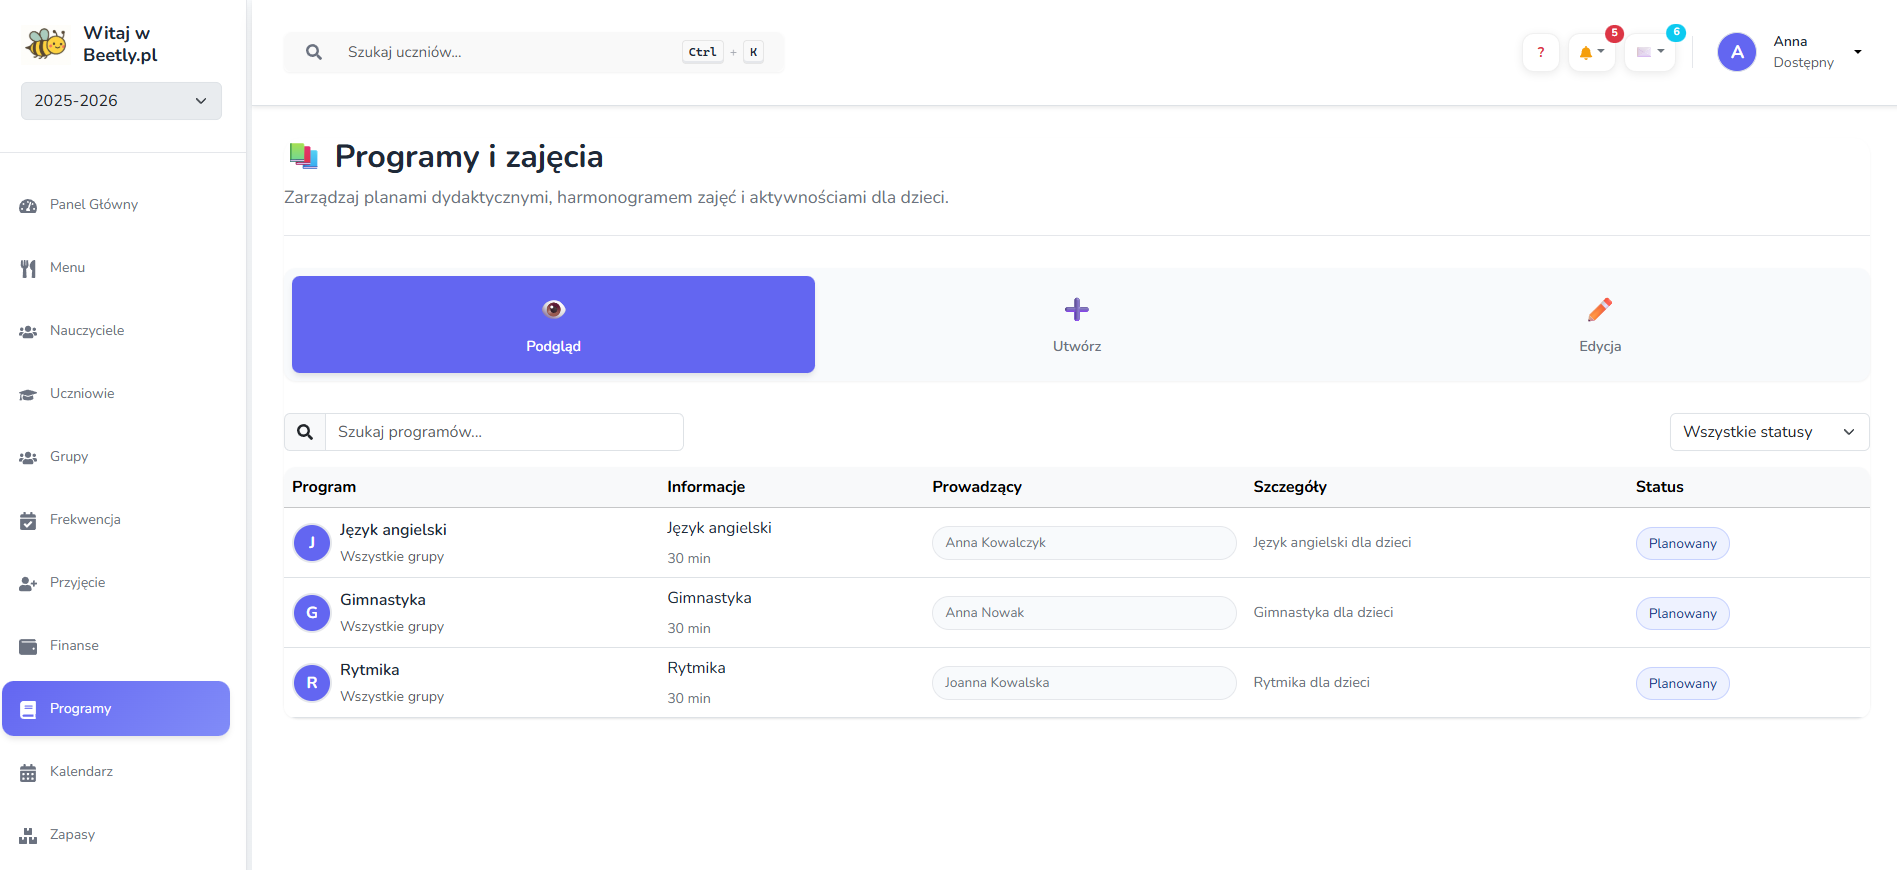Open the 2025-2026 school year dropdown
1897x870 pixels.
point(121,101)
